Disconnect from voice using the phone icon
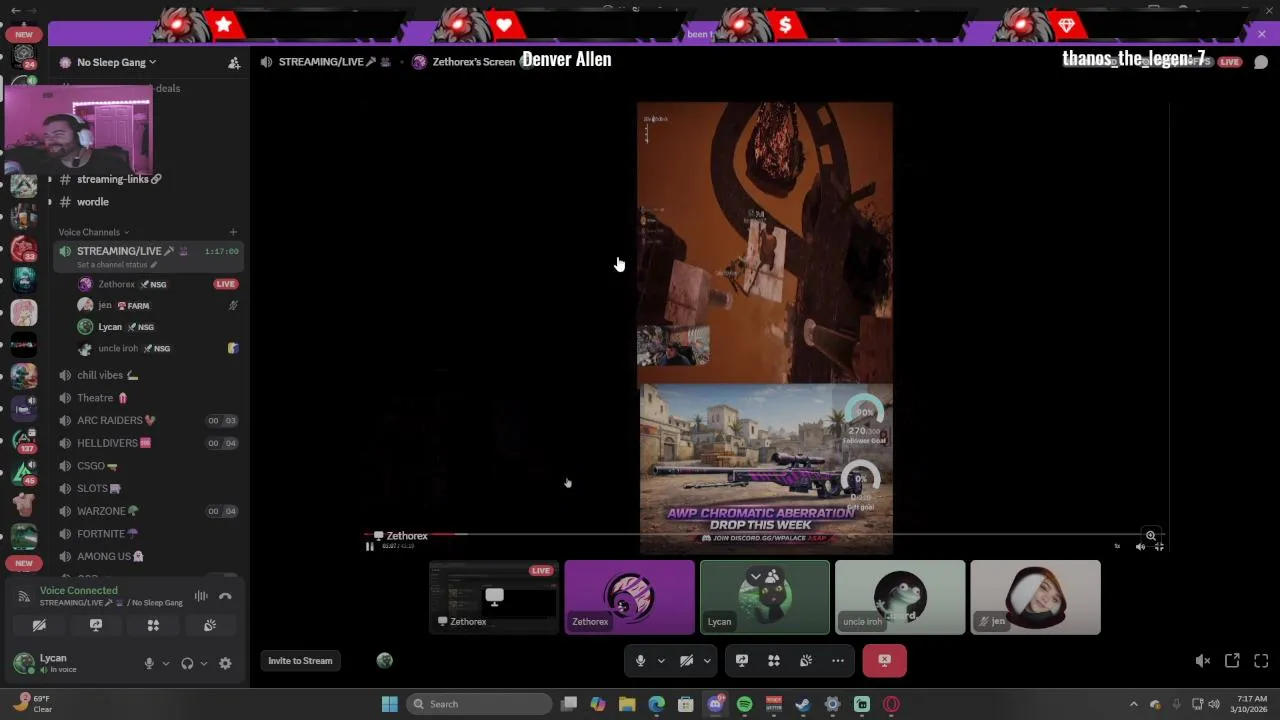Viewport: 1280px width, 720px height. click(x=225, y=596)
